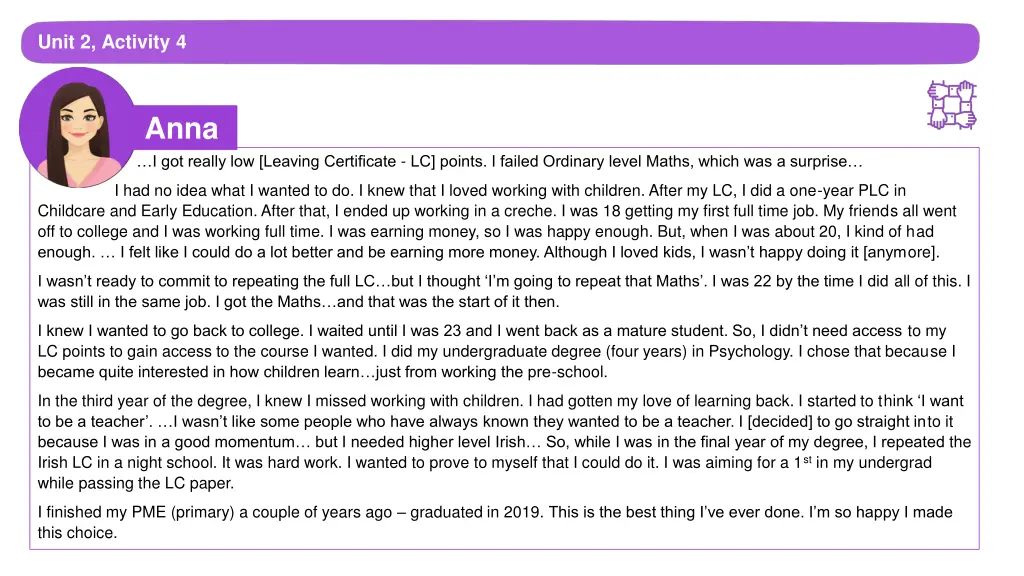This screenshot has width=1024, height=576.
Task: Click the Anna name label
Action: pos(182,128)
